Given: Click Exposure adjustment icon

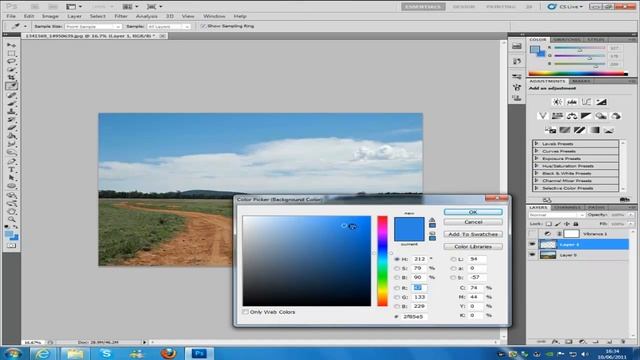Looking at the screenshot, I should [x=601, y=102].
